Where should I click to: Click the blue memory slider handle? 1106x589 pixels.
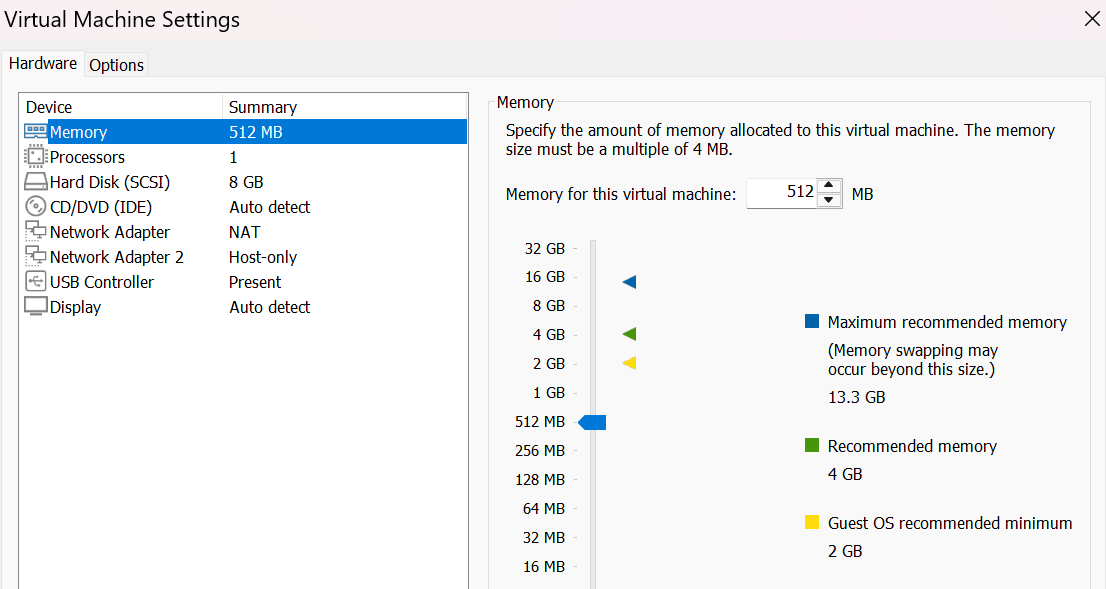[x=593, y=423]
